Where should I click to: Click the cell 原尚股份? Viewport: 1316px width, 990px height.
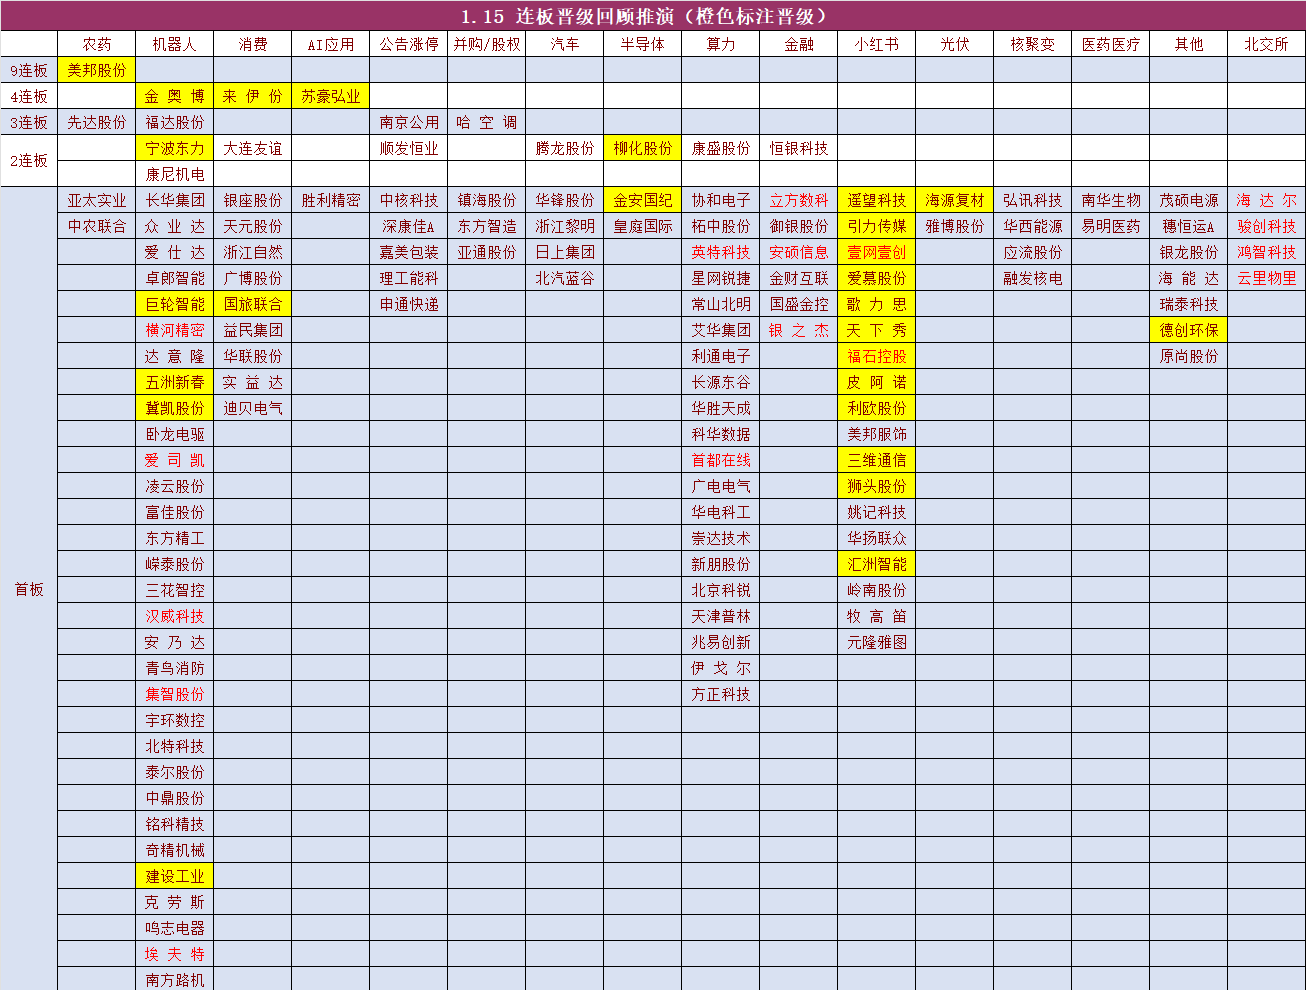click(1189, 356)
